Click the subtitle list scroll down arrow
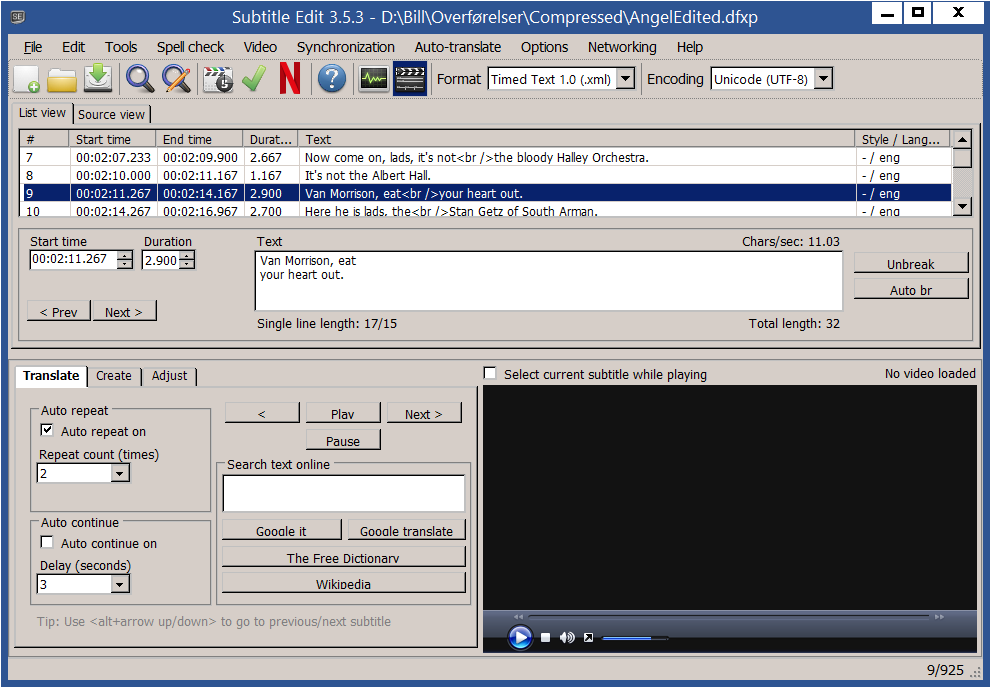The image size is (991, 688). pos(961,206)
